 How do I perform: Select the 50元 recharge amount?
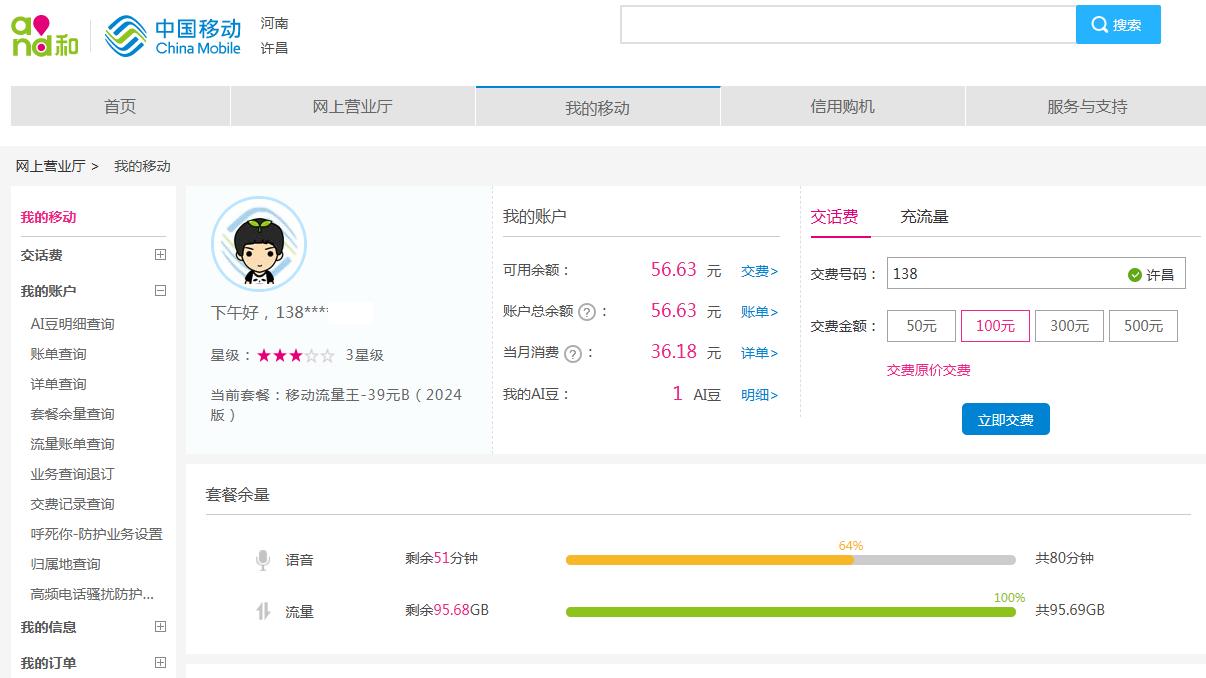[921, 326]
